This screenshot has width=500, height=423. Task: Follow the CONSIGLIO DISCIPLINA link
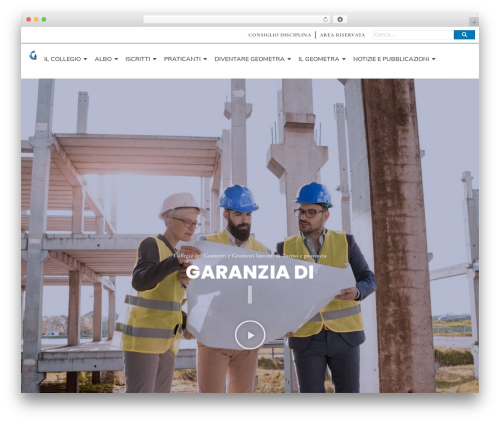[279, 35]
